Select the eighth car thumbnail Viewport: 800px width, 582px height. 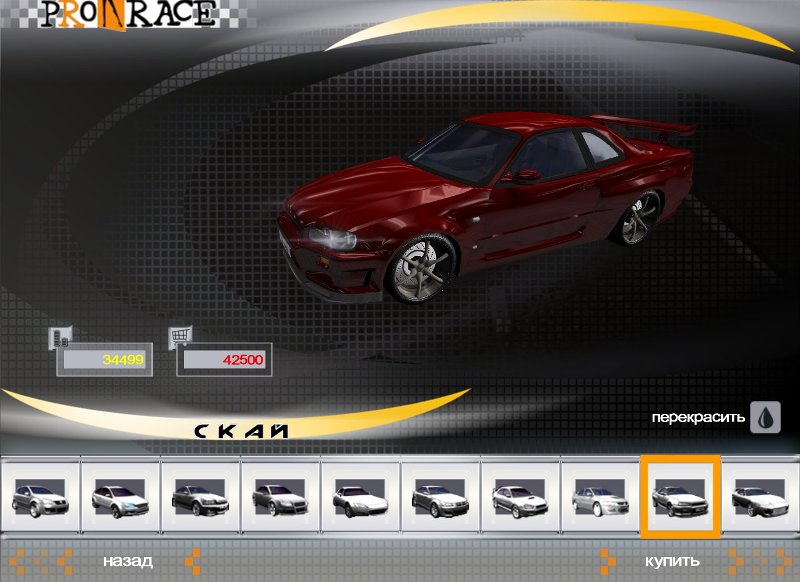[x=599, y=496]
